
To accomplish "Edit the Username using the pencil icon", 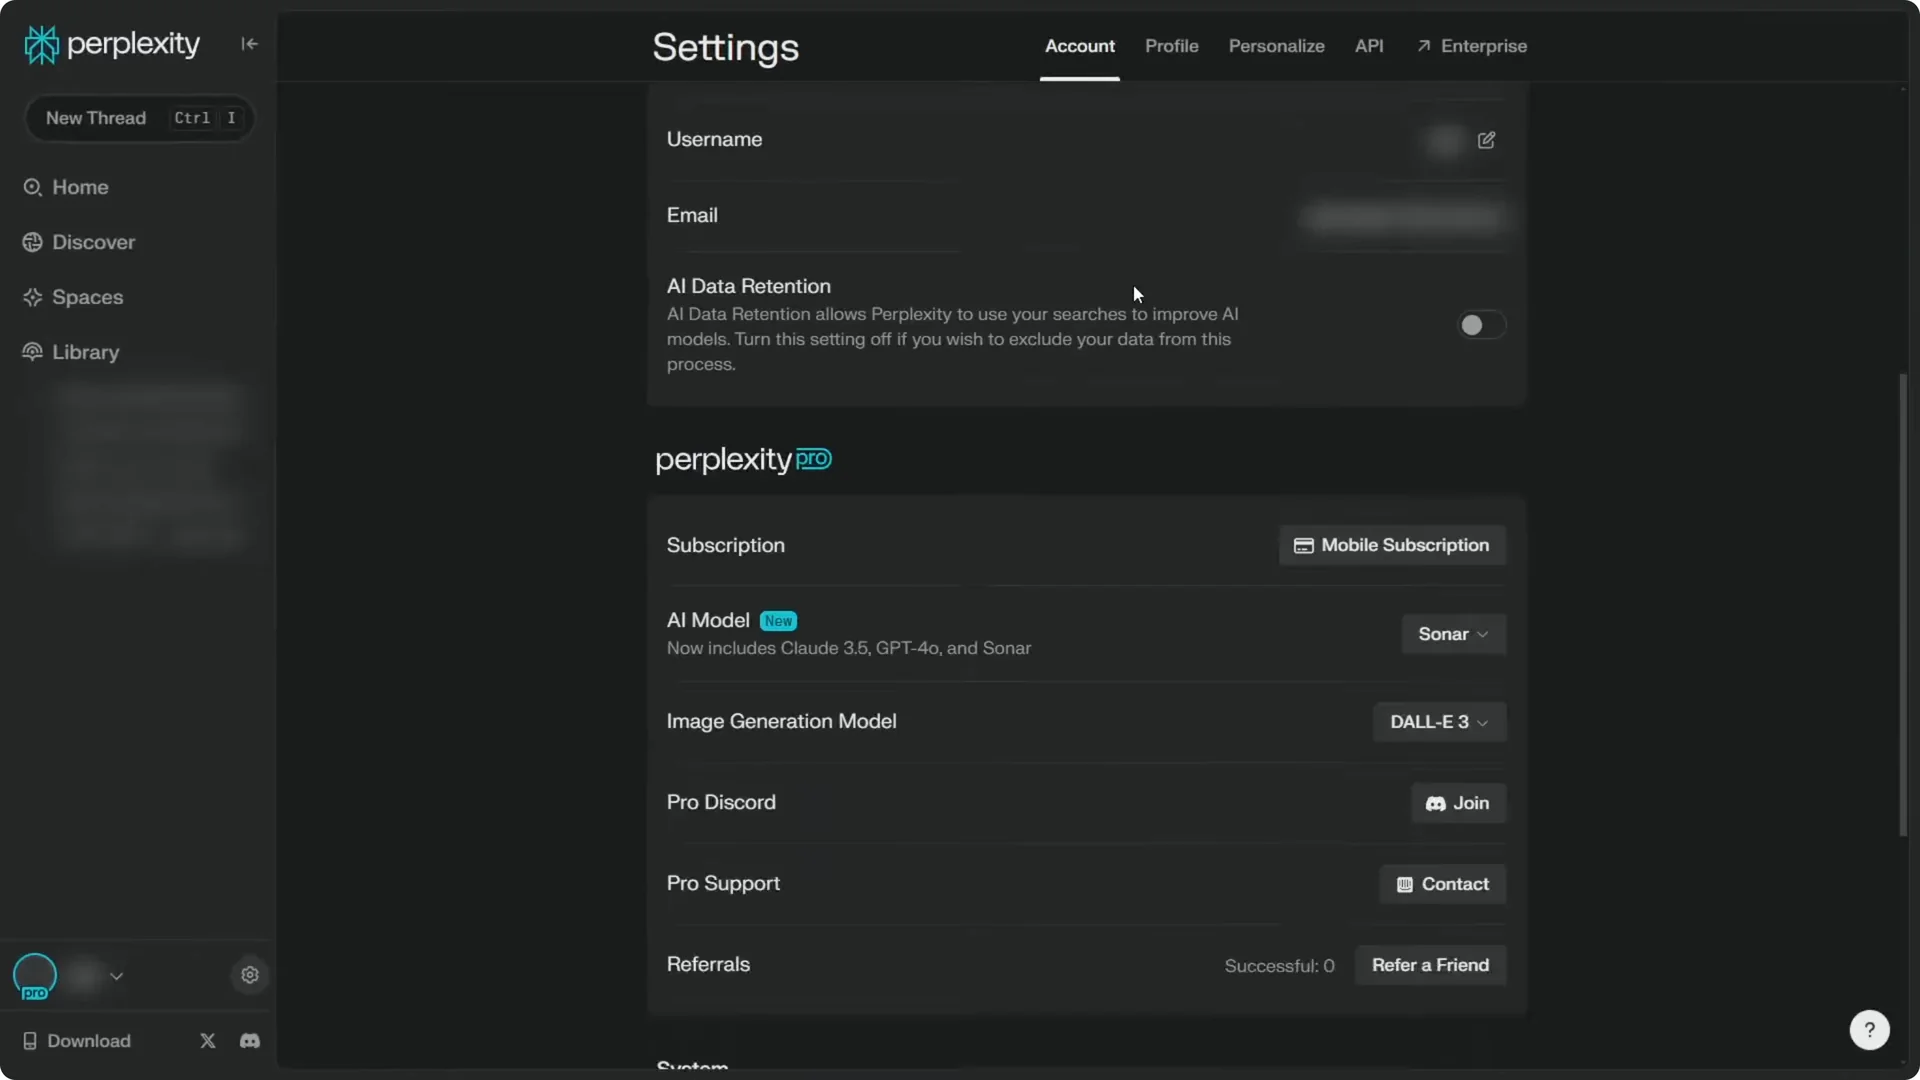I will [1486, 140].
